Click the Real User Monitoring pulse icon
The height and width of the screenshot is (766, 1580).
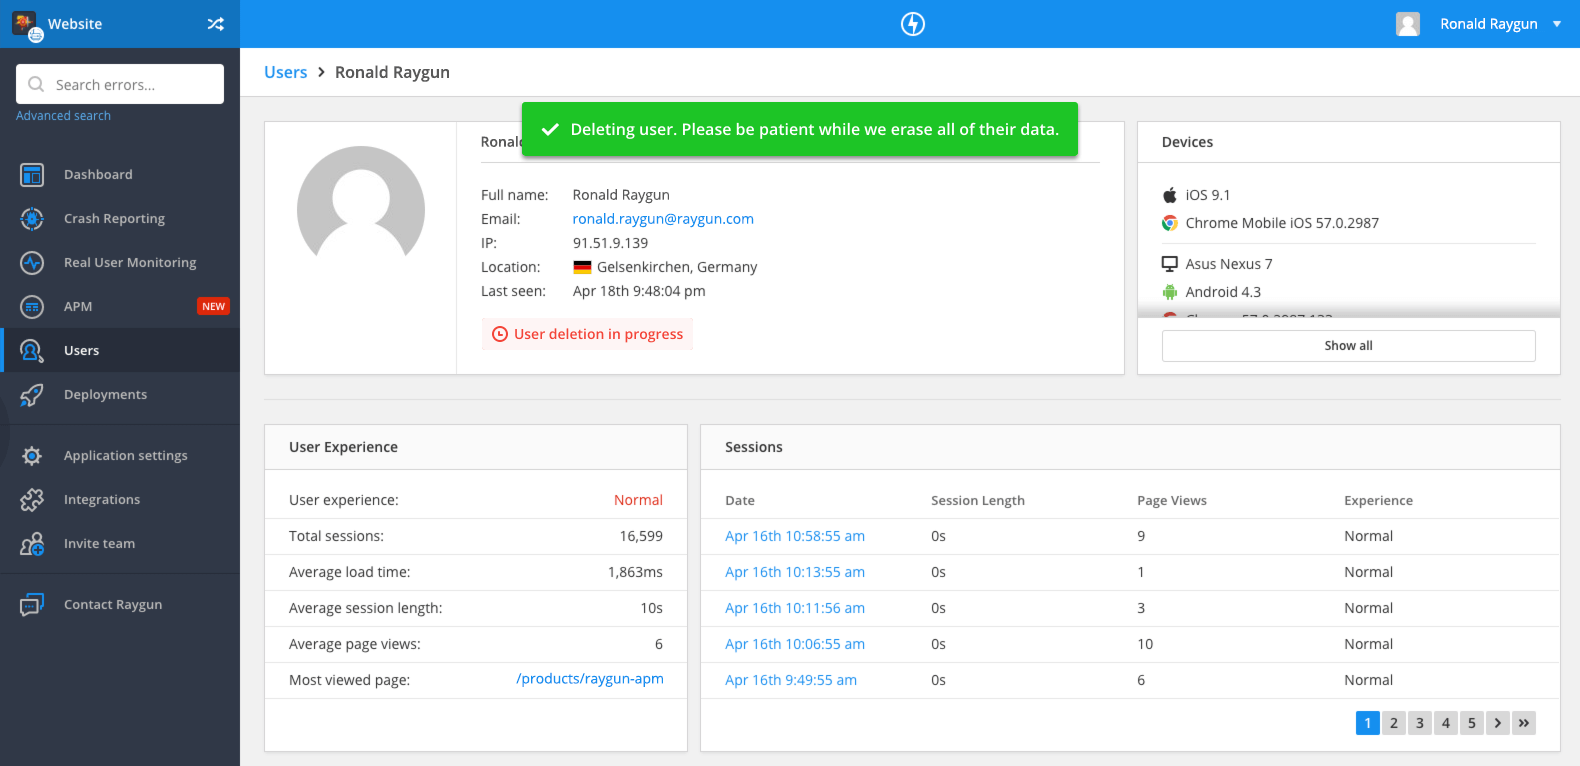click(32, 263)
